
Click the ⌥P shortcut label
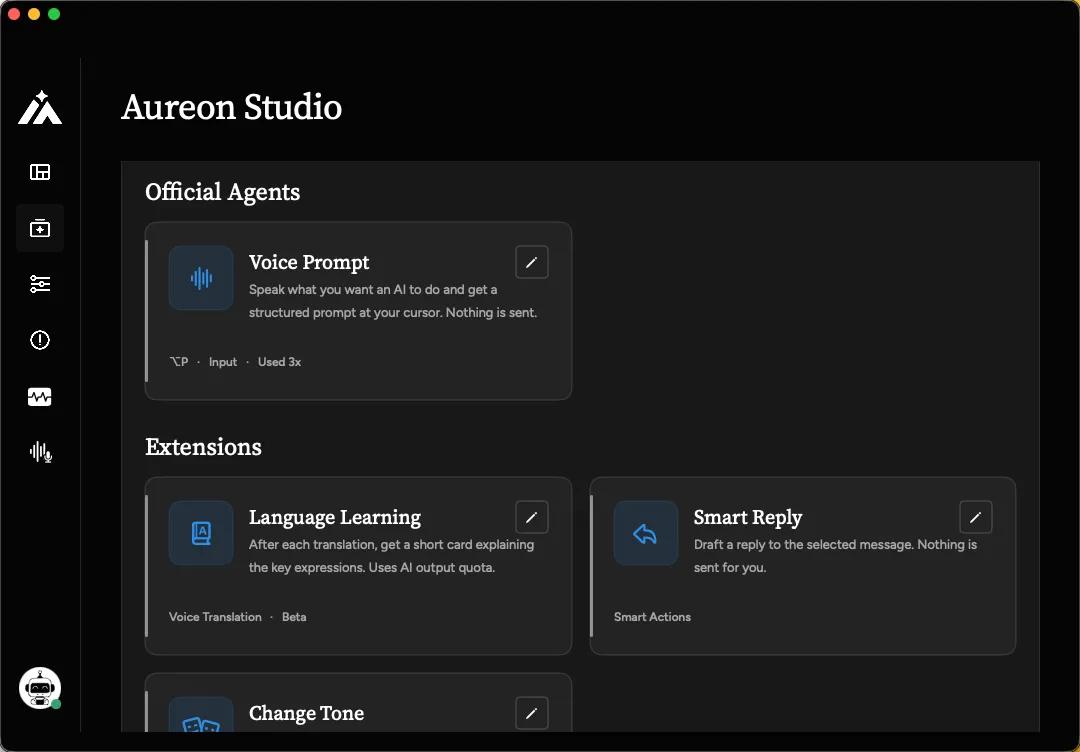click(x=179, y=362)
